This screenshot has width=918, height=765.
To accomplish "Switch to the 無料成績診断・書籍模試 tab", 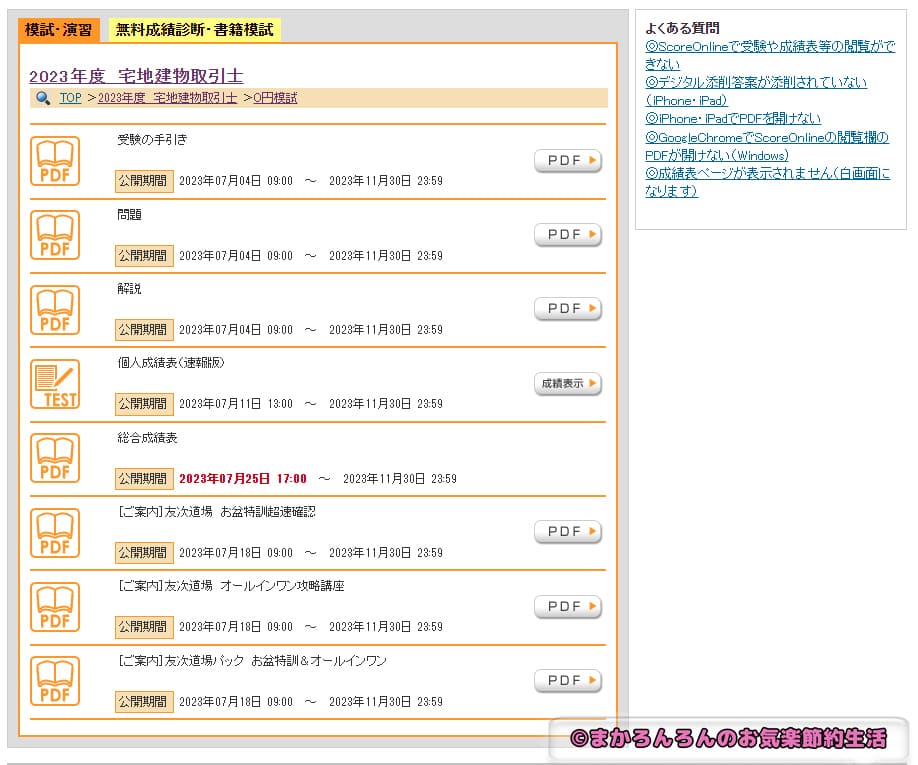I will pos(194,30).
